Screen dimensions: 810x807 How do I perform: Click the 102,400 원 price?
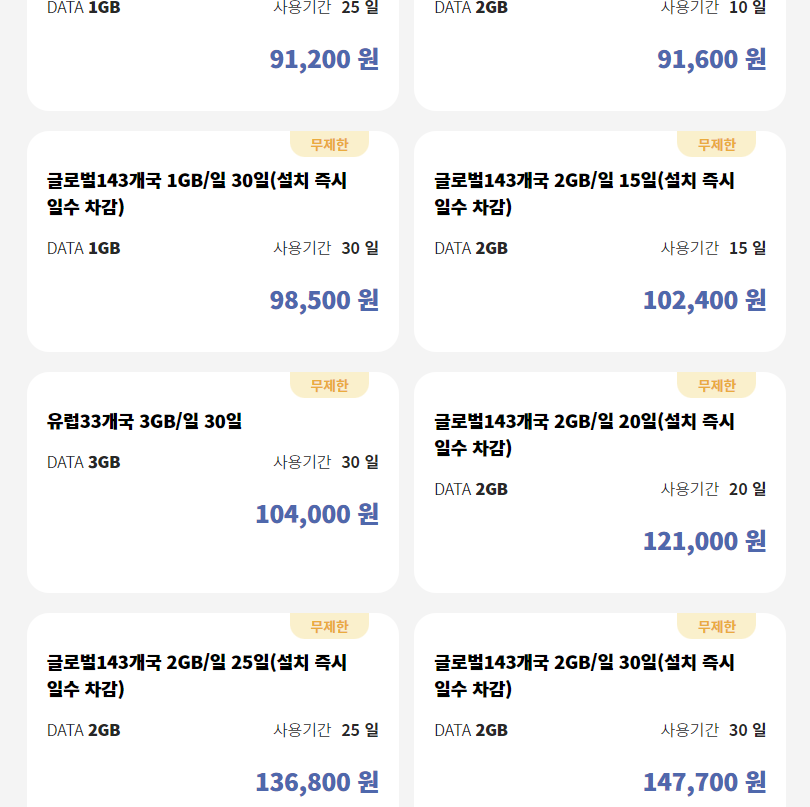coord(704,300)
